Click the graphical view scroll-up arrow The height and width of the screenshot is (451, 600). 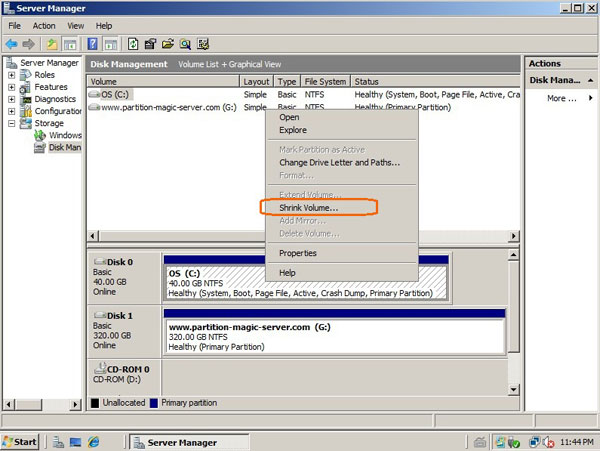pos(513,254)
